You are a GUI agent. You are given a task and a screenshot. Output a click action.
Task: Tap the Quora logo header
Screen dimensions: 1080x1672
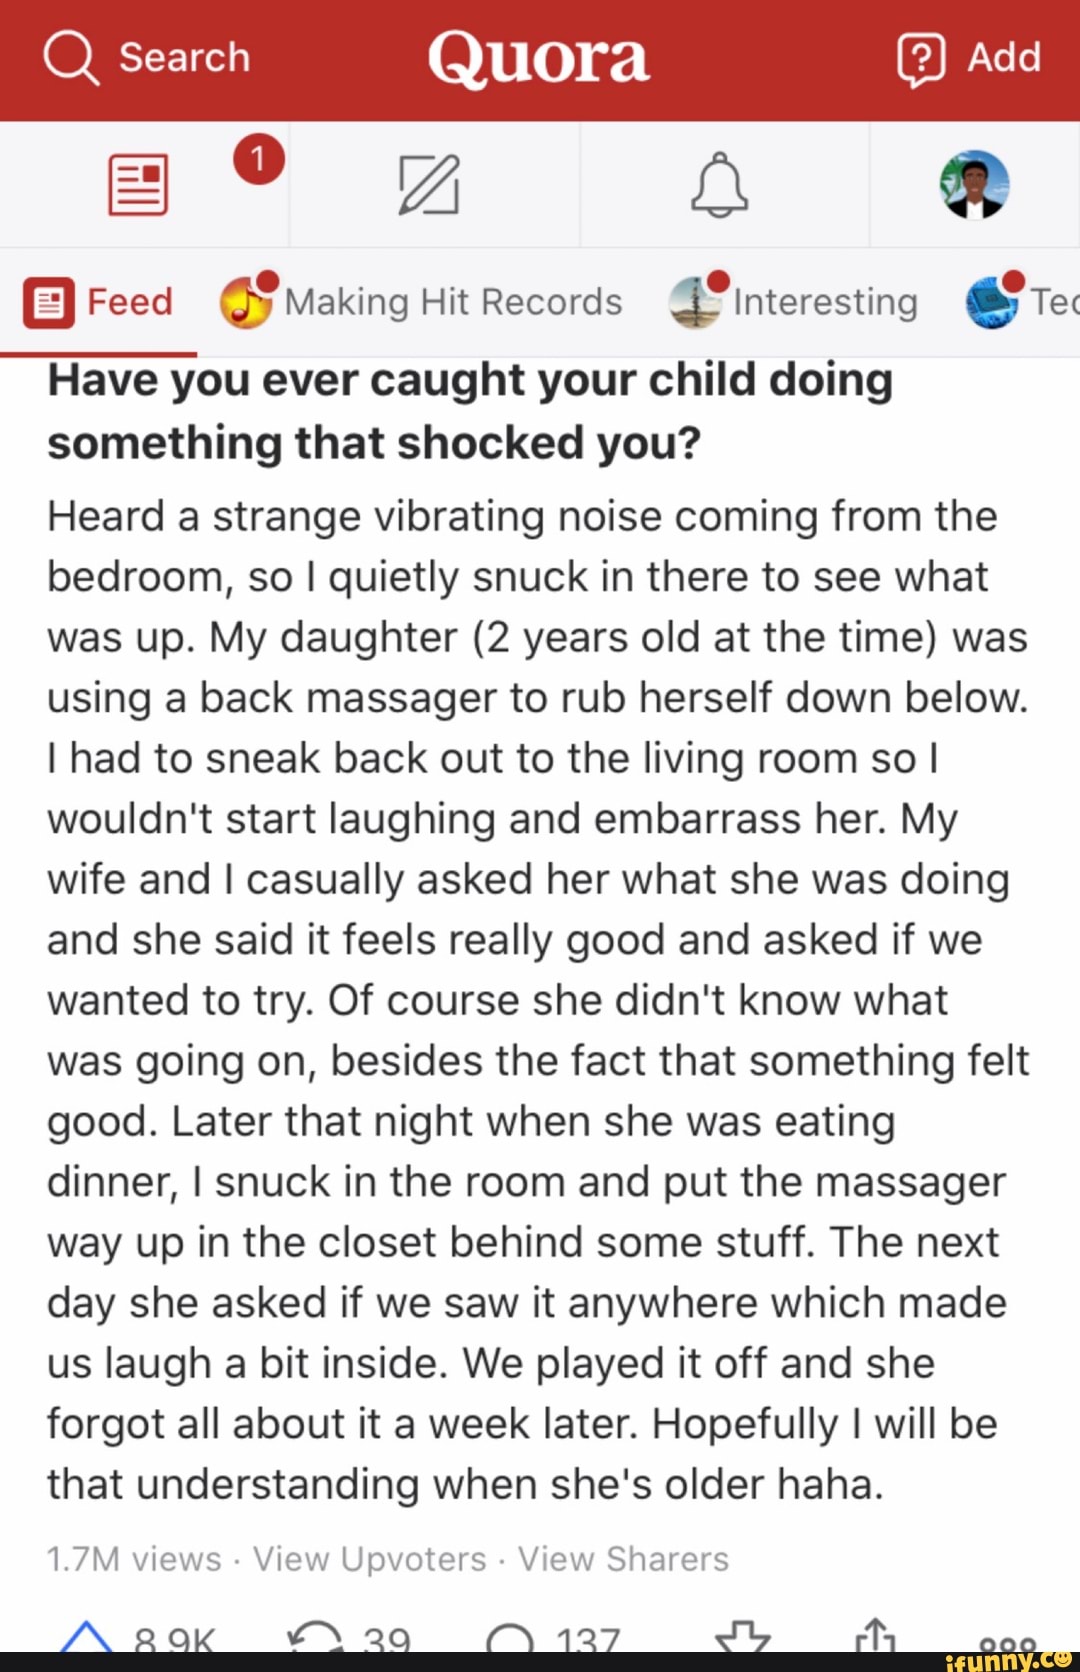[539, 58]
